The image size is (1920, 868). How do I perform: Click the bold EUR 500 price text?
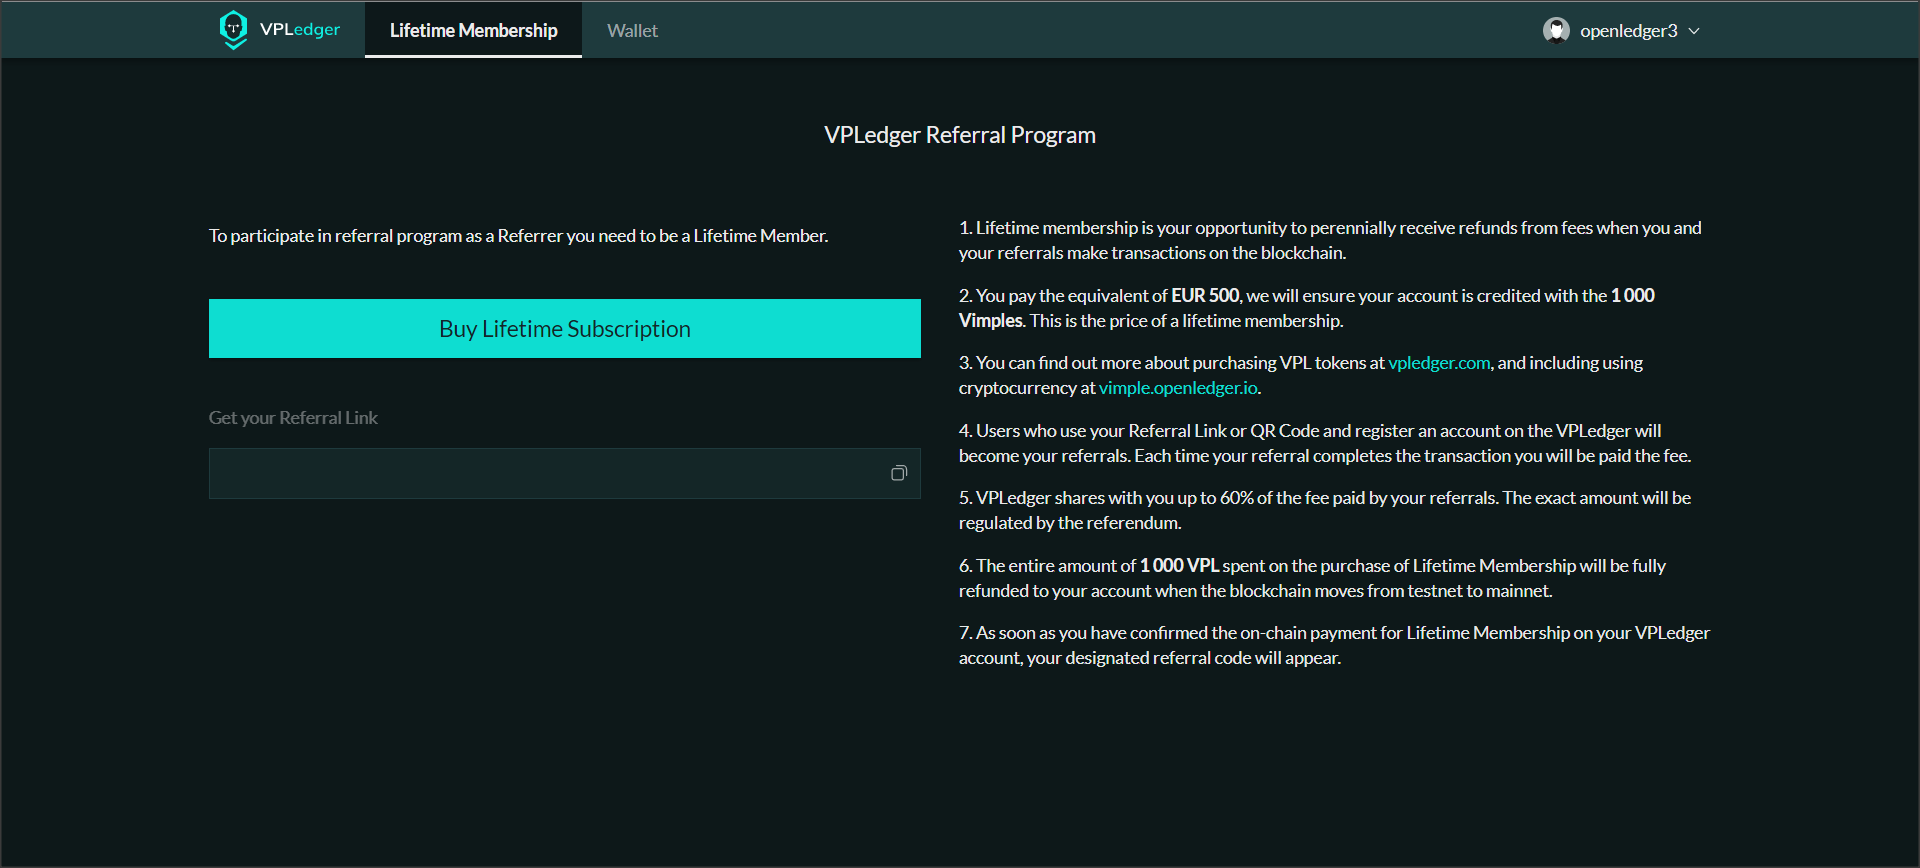click(1204, 296)
